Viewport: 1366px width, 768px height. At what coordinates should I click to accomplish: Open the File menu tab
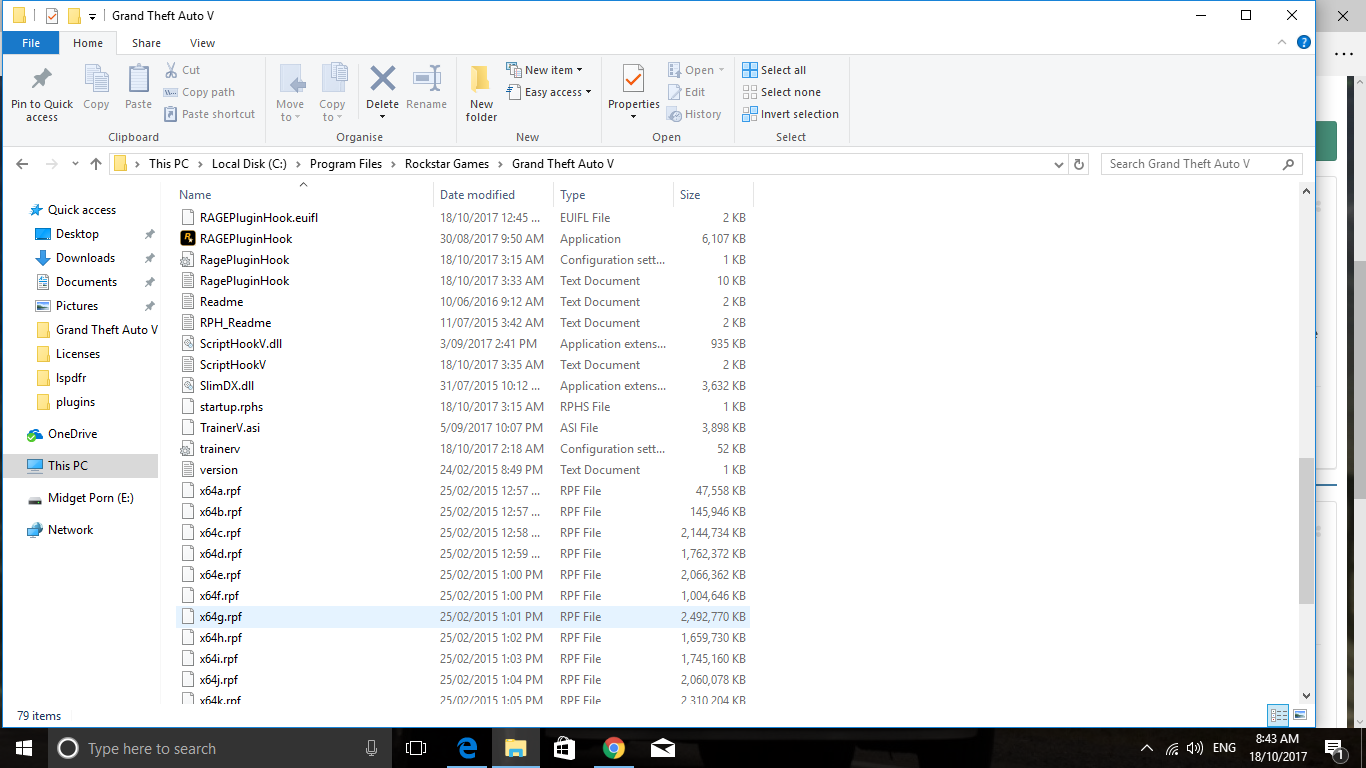(31, 43)
